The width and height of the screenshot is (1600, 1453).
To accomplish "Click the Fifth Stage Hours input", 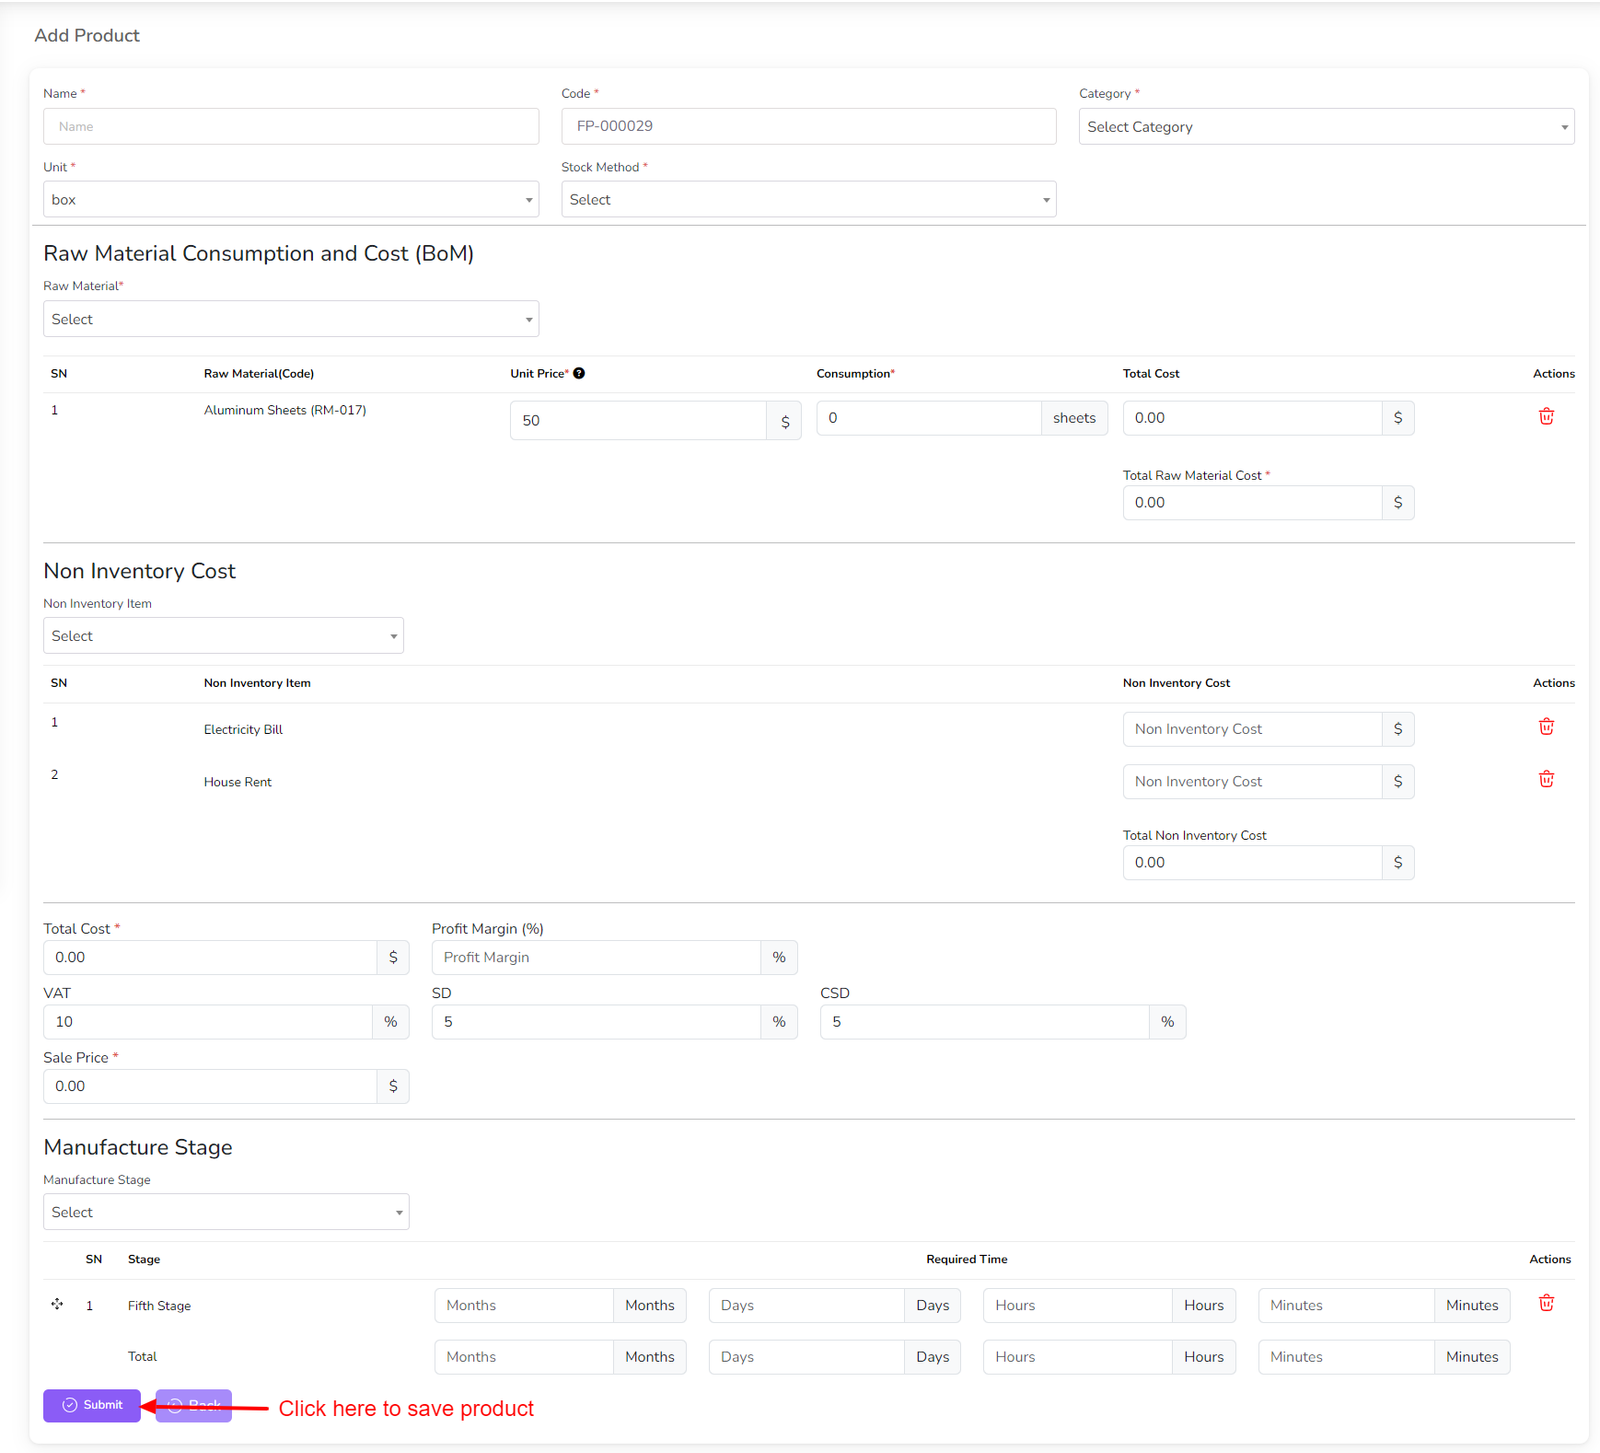I will 1076,1306.
